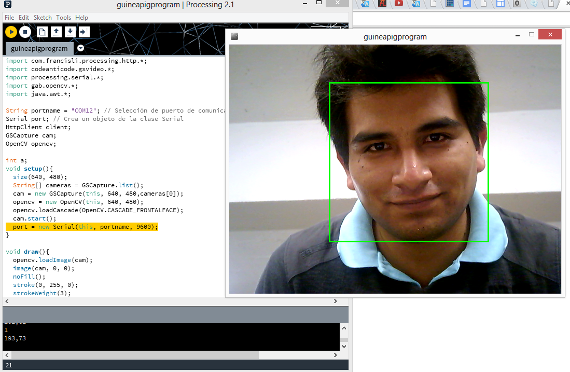Click the 'String portname' code line

(116, 111)
